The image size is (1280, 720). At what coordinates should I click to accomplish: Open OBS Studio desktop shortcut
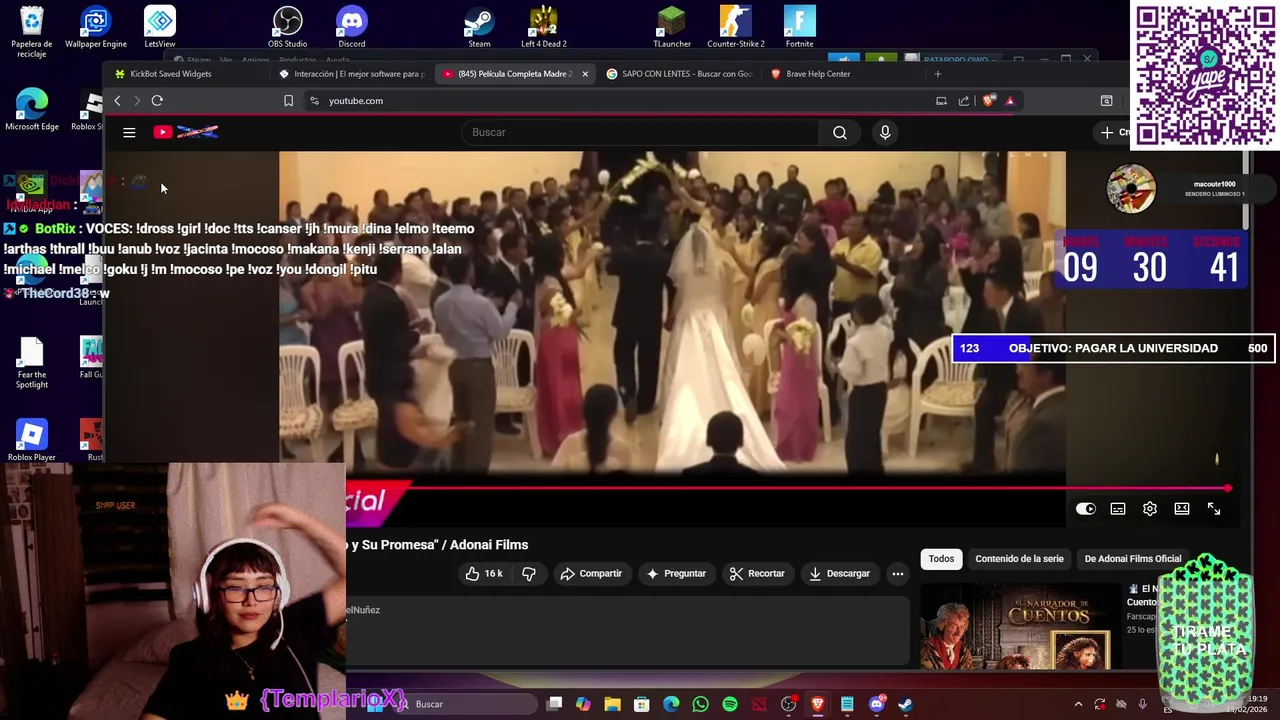[288, 28]
